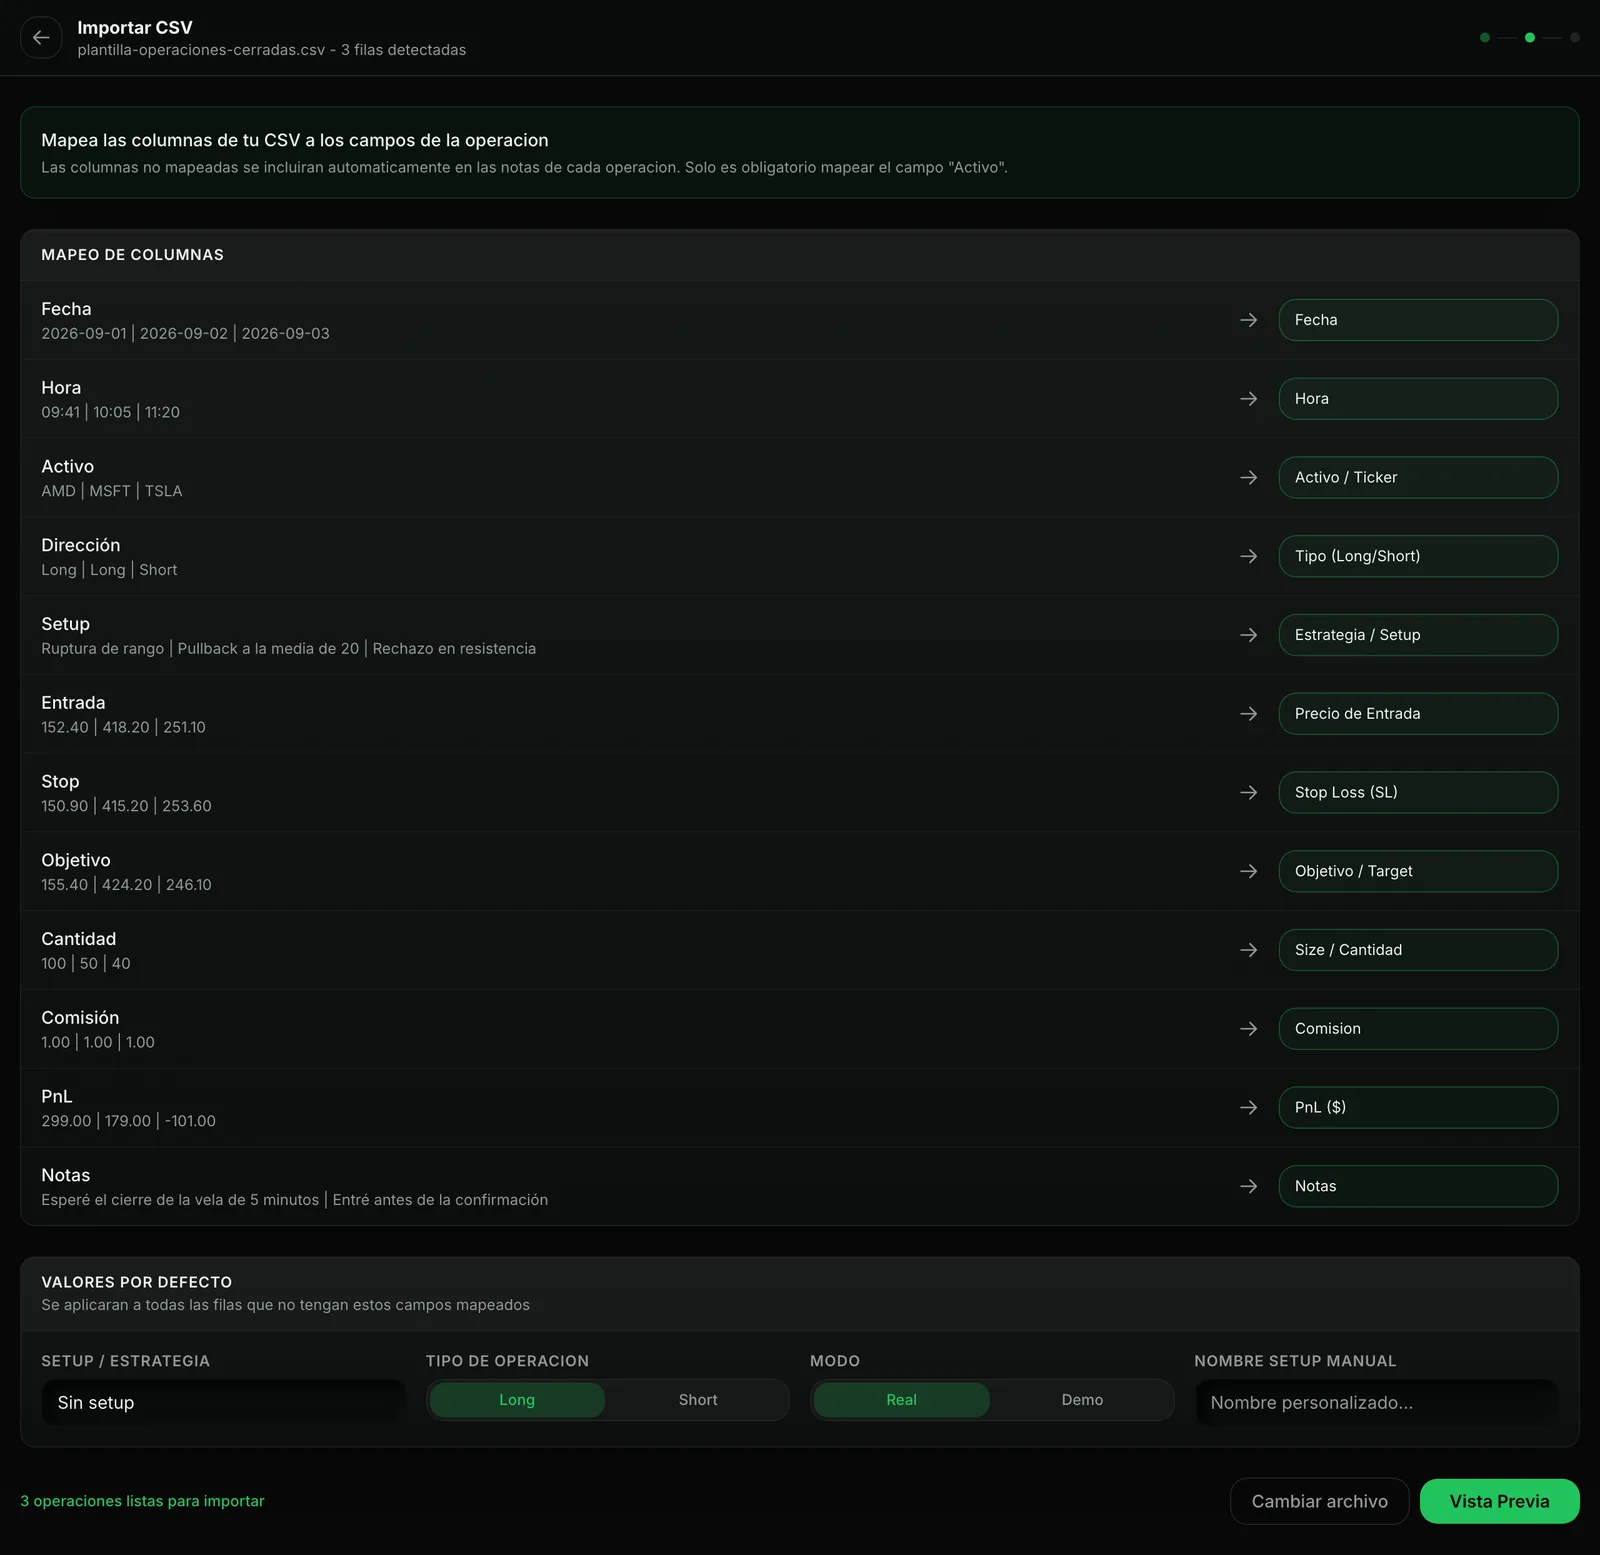
Task: Click the third step progress dot
Action: 1575,38
